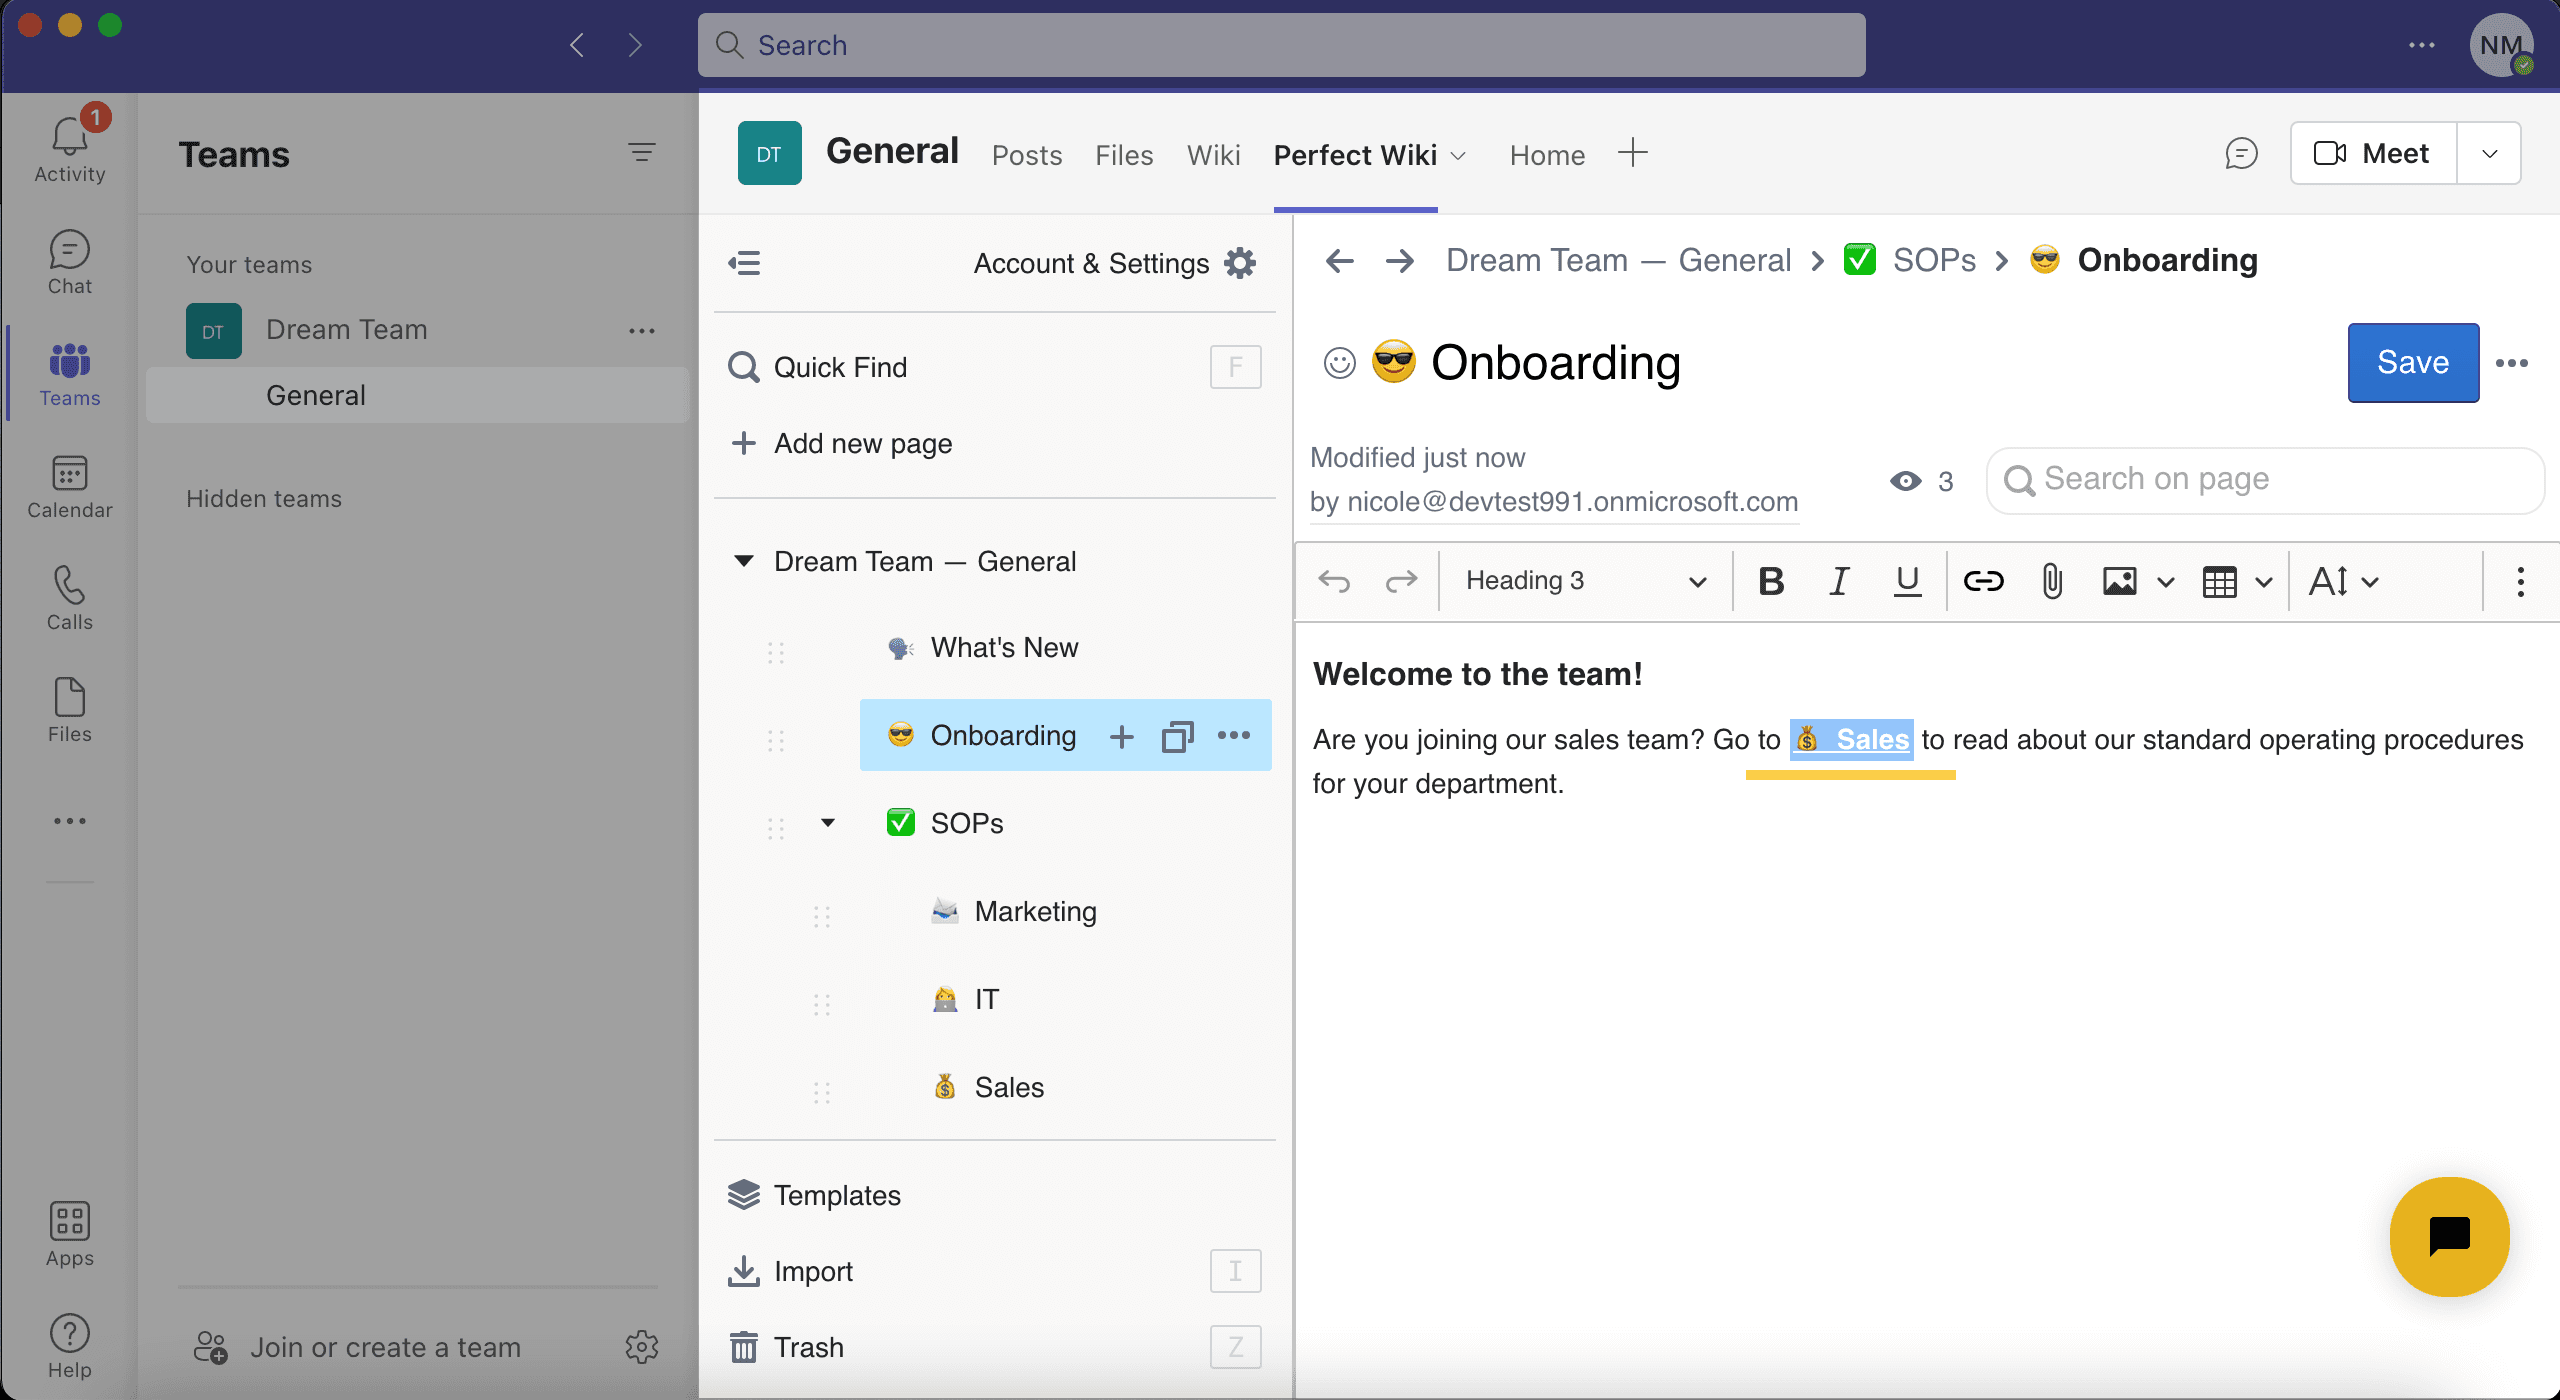The image size is (2560, 1400).
Task: Toggle italic formatting
Action: tap(1839, 581)
